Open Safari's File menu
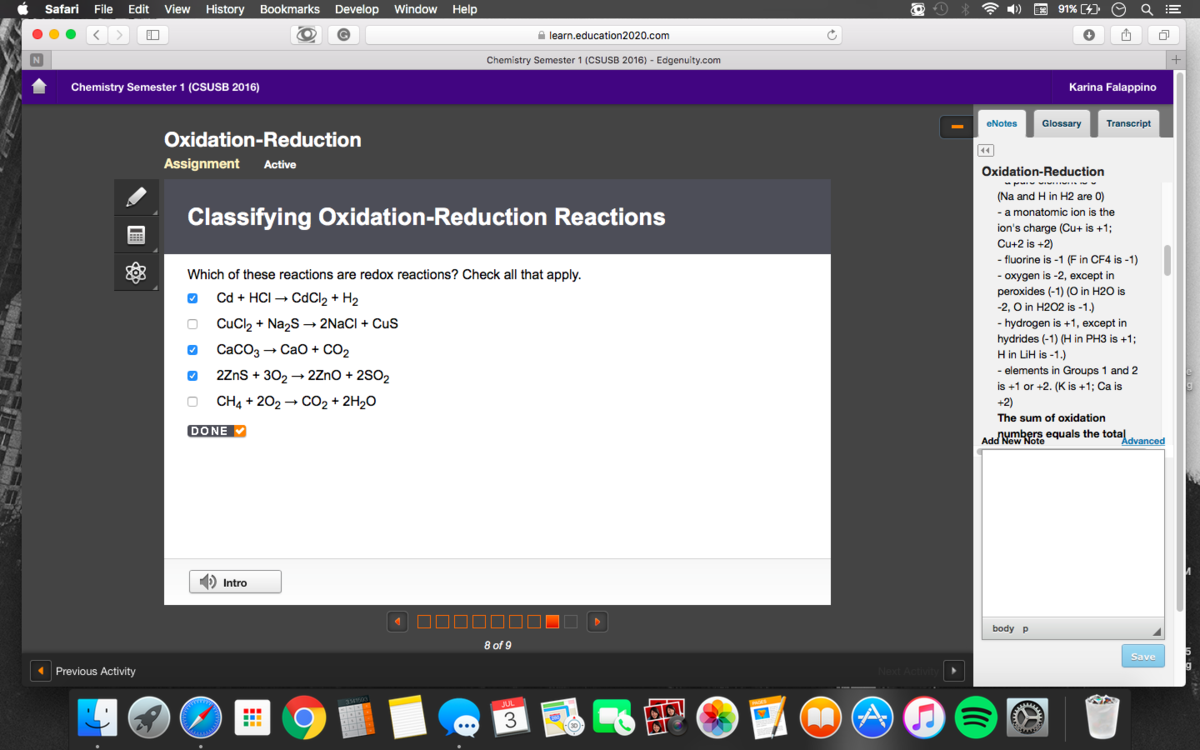Screen dimensions: 1200x750 click(x=103, y=9)
